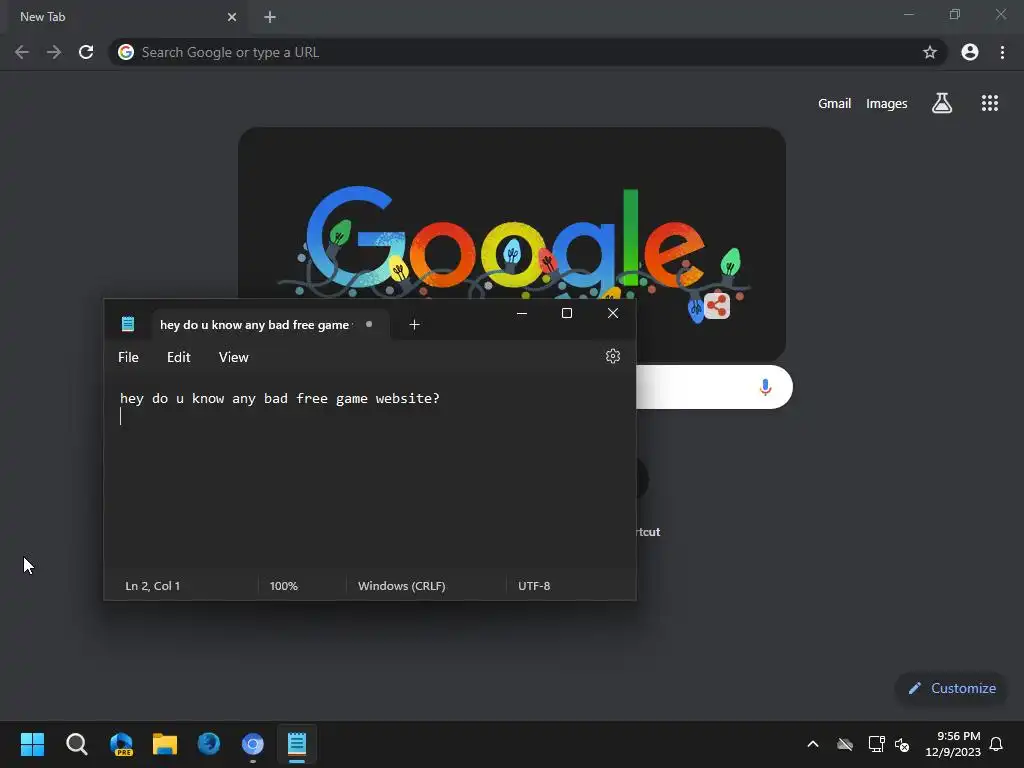Open the View menu in Notepad

(x=234, y=357)
